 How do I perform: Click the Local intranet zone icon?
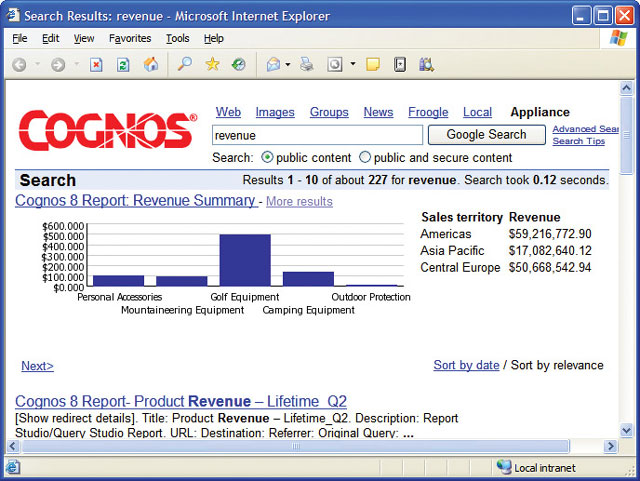tap(504, 467)
